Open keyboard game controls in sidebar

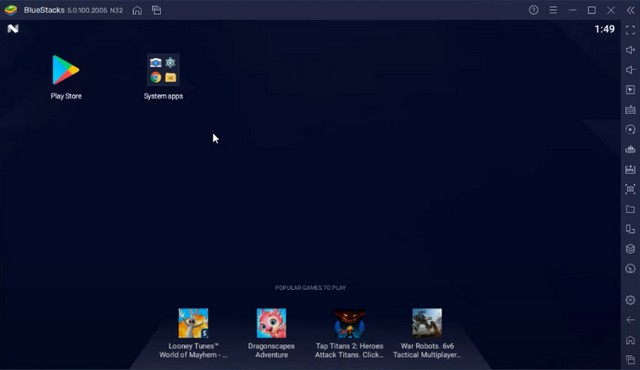630,110
